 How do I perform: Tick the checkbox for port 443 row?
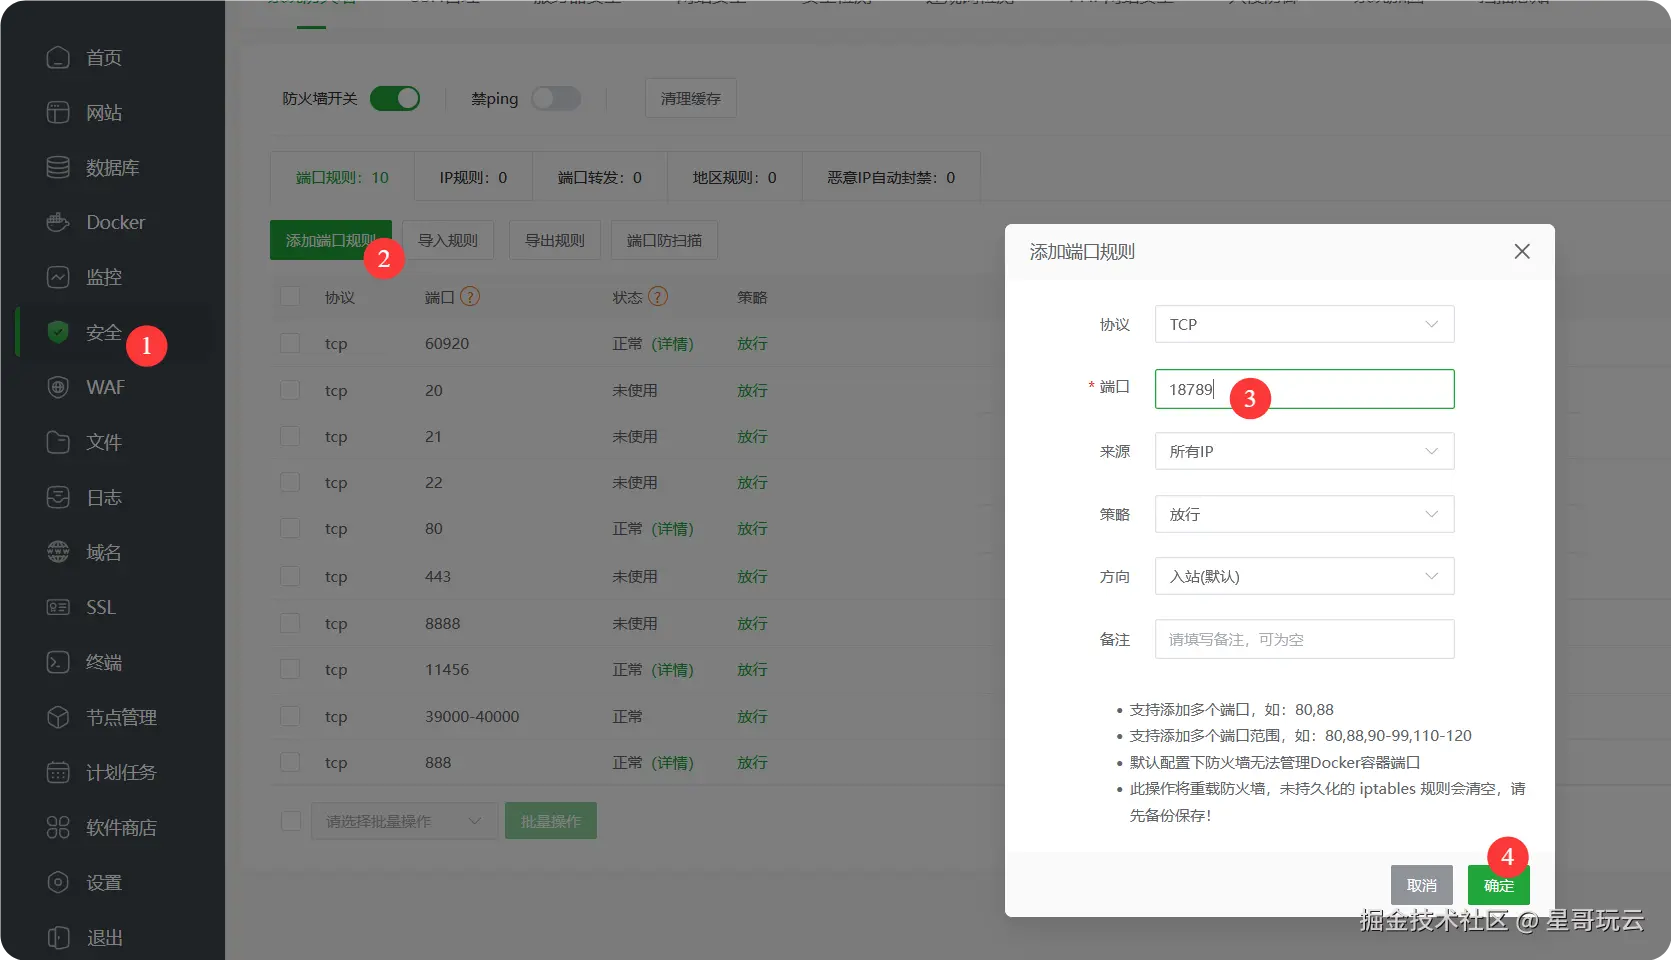[290, 576]
